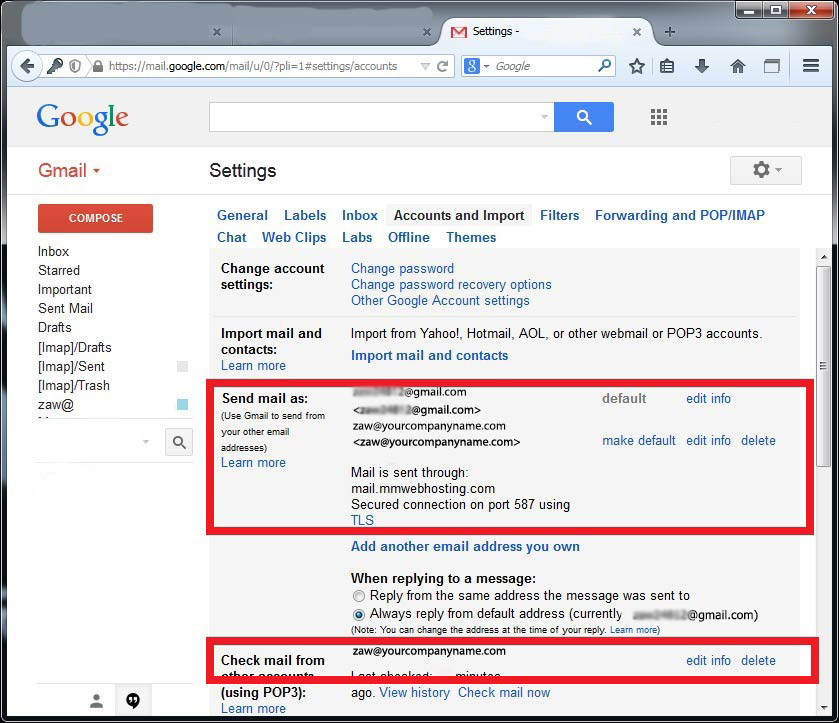Switch to the Inbox settings tab
Image resolution: width=839 pixels, height=723 pixels.
point(360,215)
